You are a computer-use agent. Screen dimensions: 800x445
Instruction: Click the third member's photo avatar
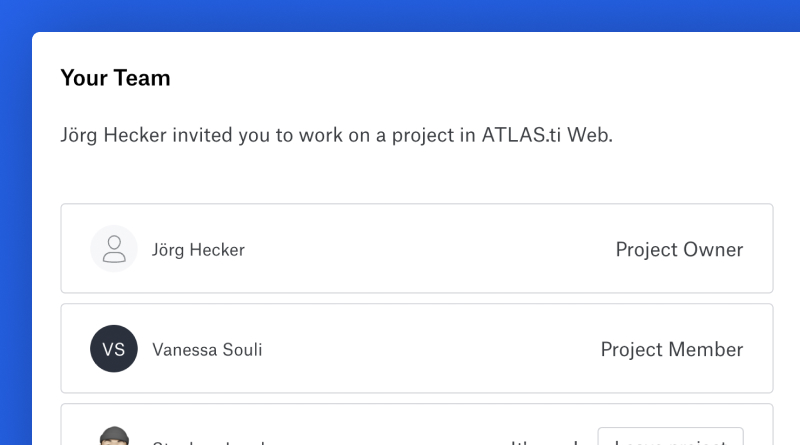[114, 437]
